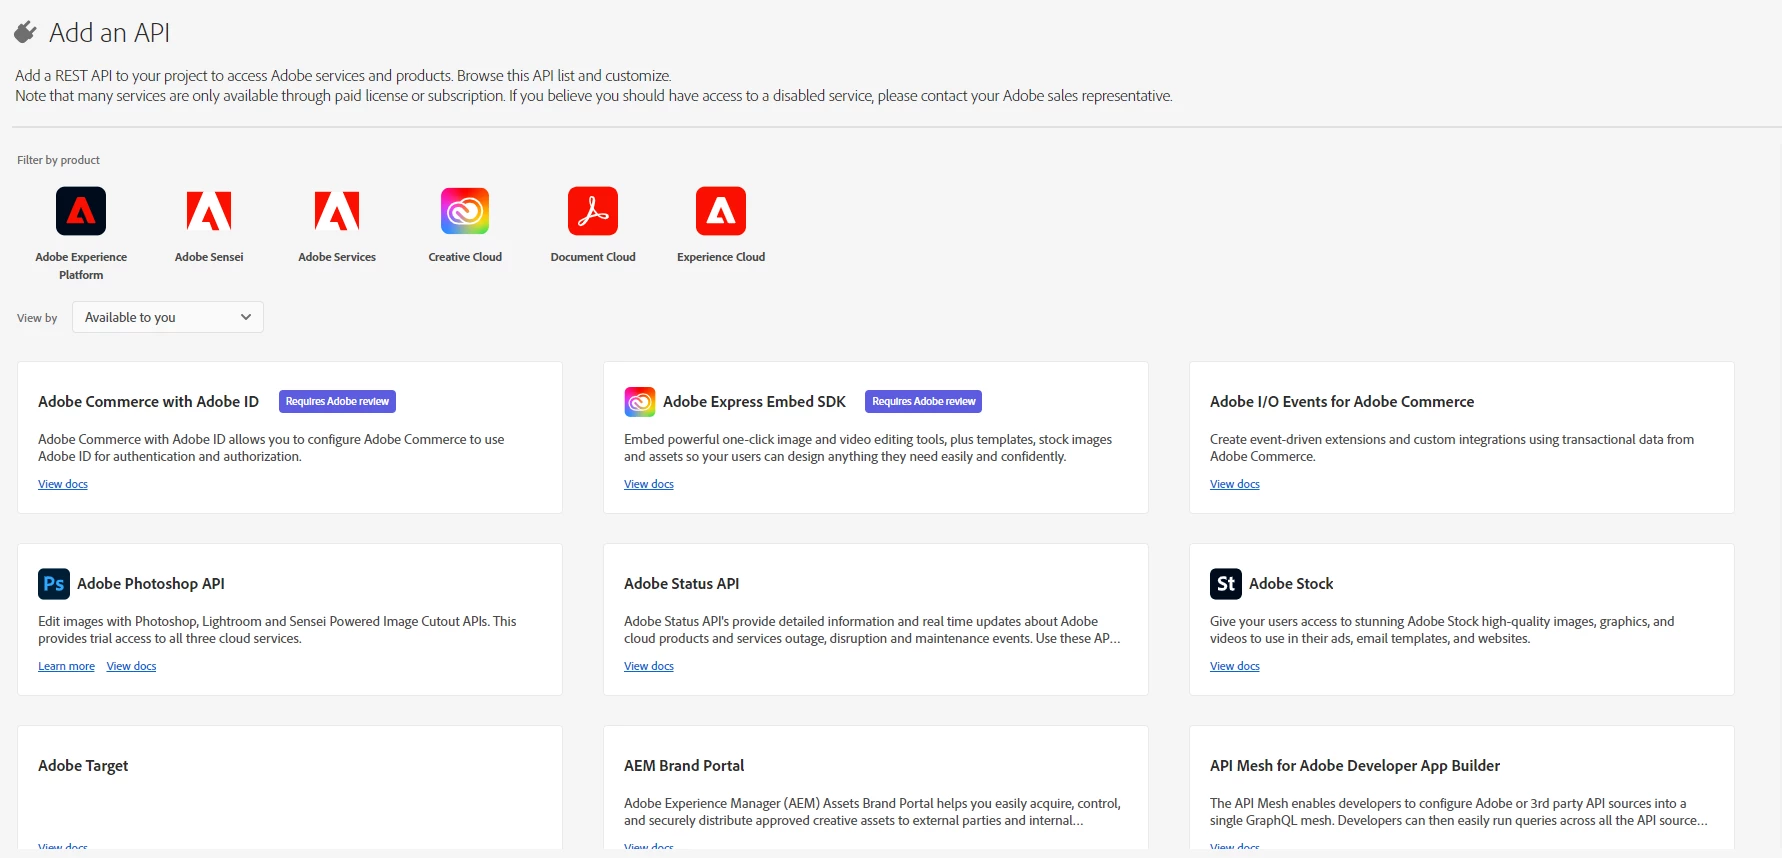Filter by Adobe Sensei icon

tap(209, 211)
